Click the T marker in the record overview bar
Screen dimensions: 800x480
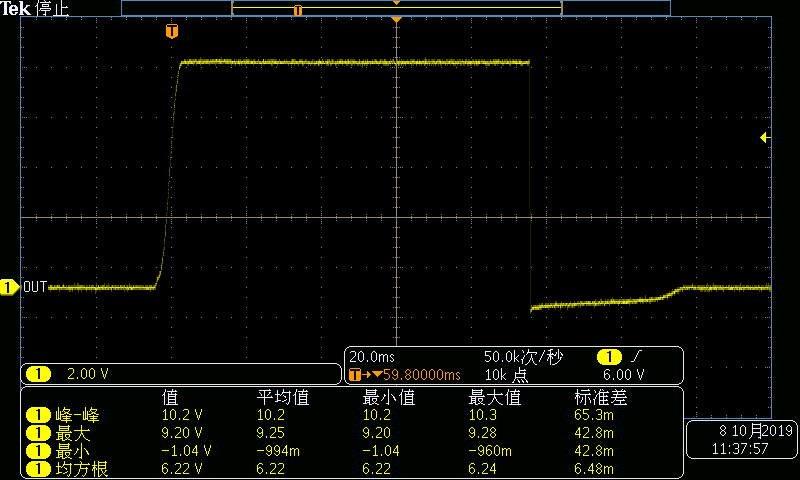coord(298,10)
